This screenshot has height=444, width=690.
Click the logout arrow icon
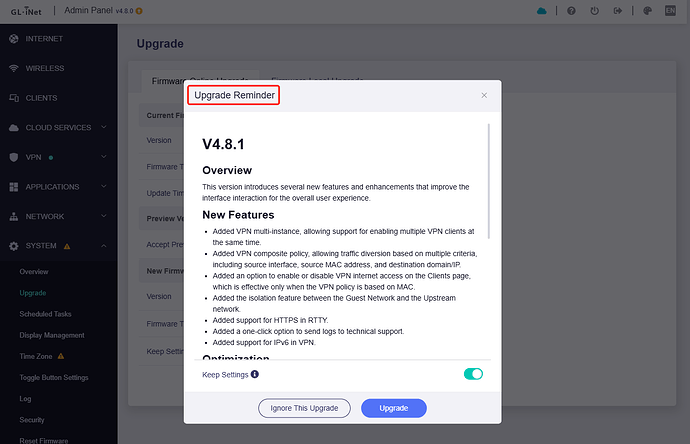(618, 11)
